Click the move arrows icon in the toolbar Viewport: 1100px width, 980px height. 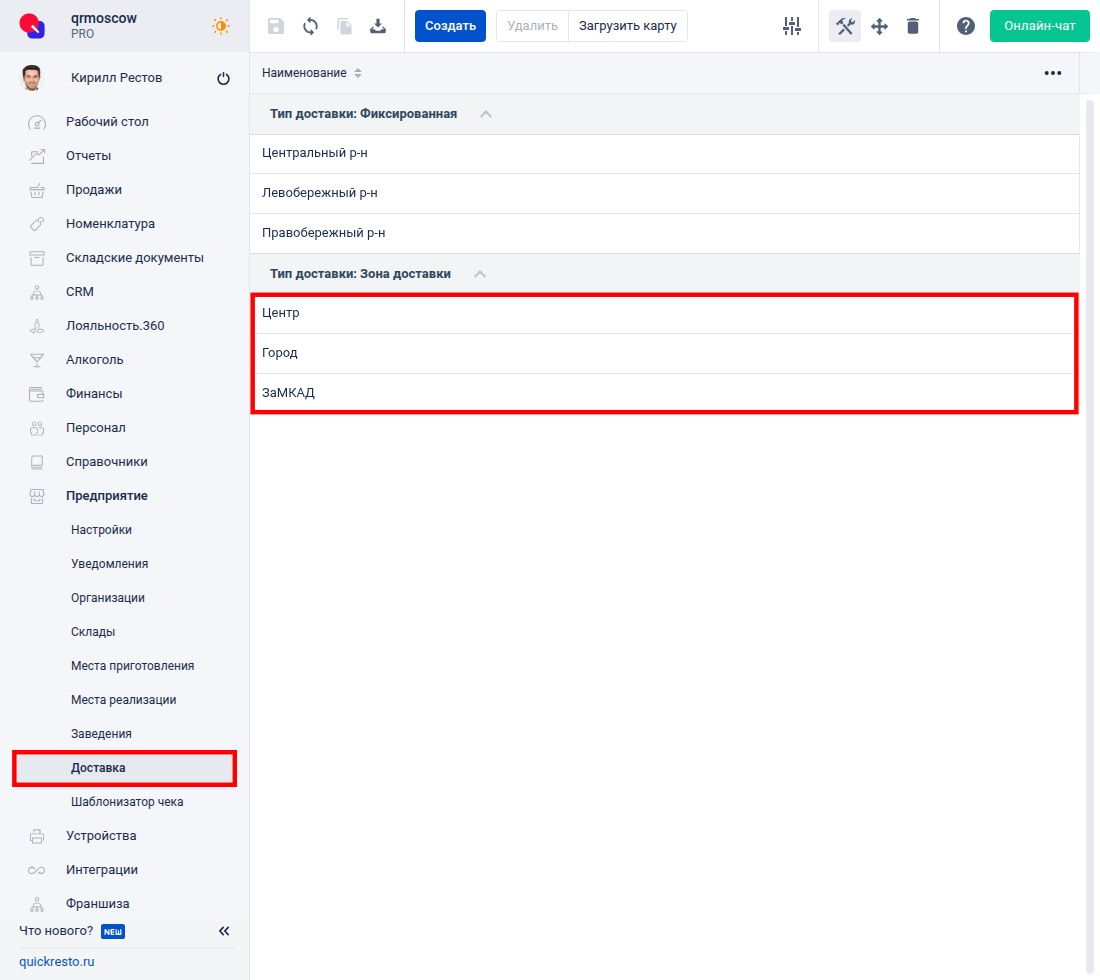[x=879, y=26]
